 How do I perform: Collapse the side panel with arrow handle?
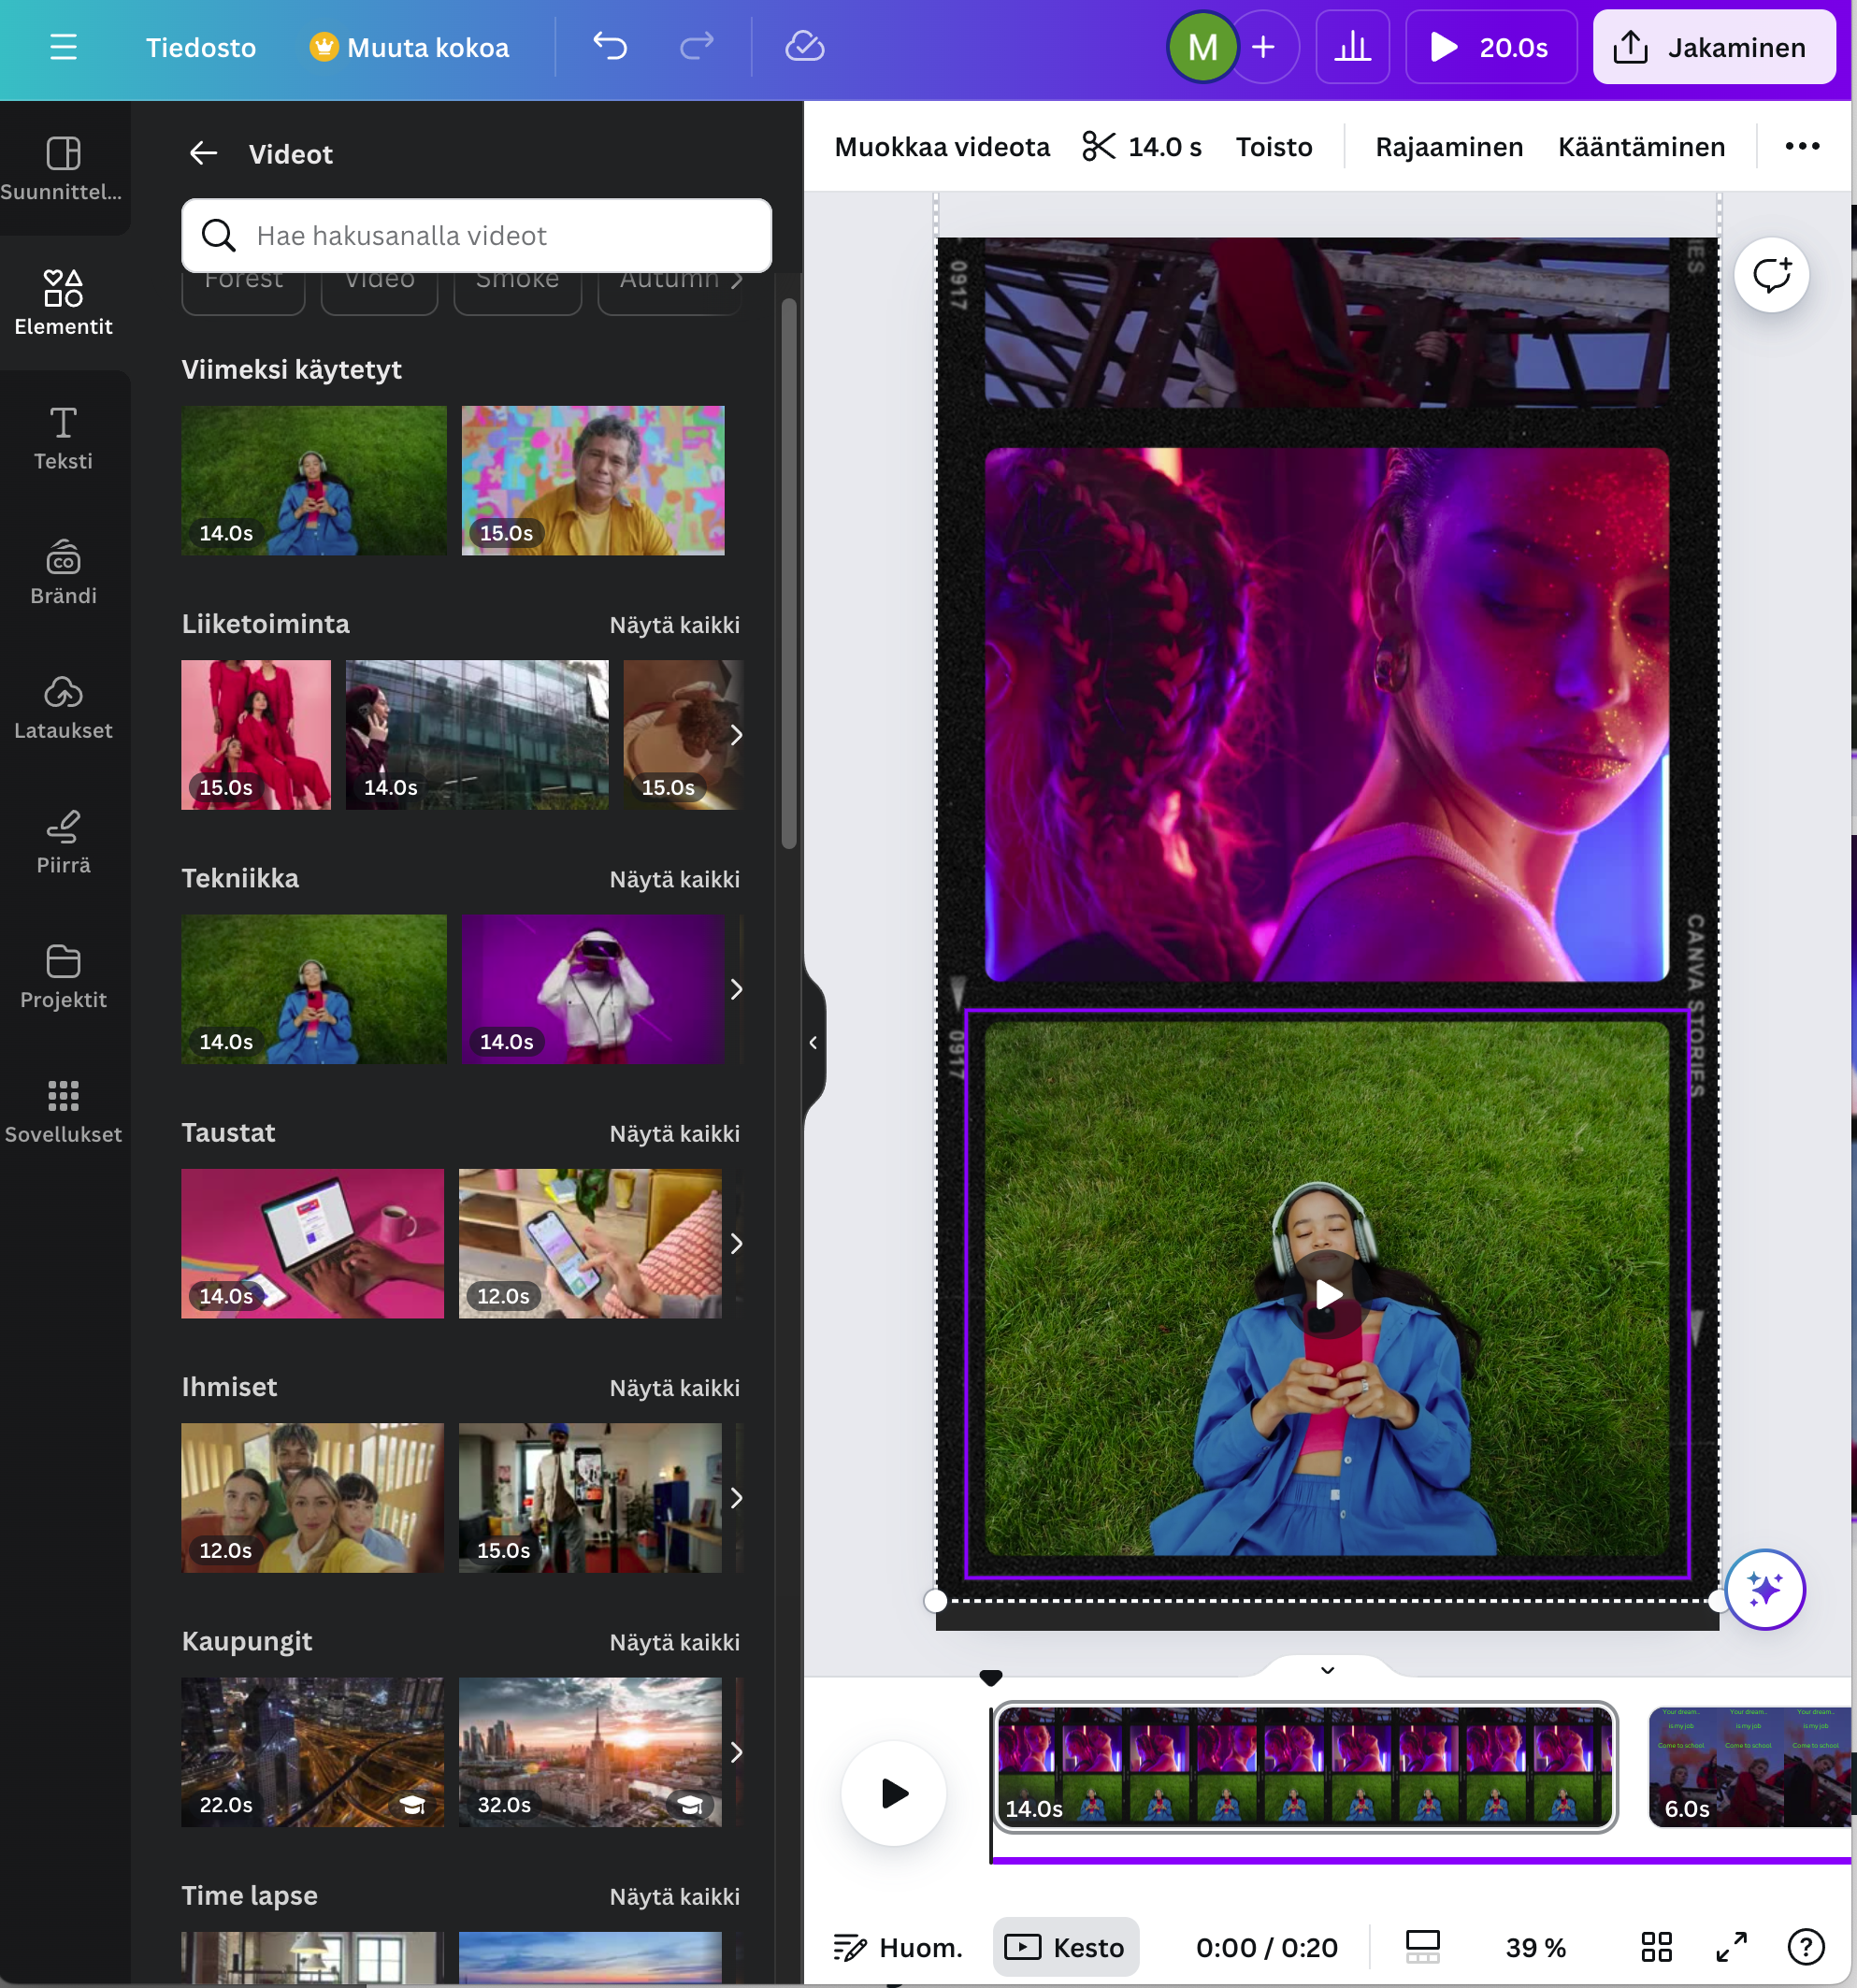813,1043
